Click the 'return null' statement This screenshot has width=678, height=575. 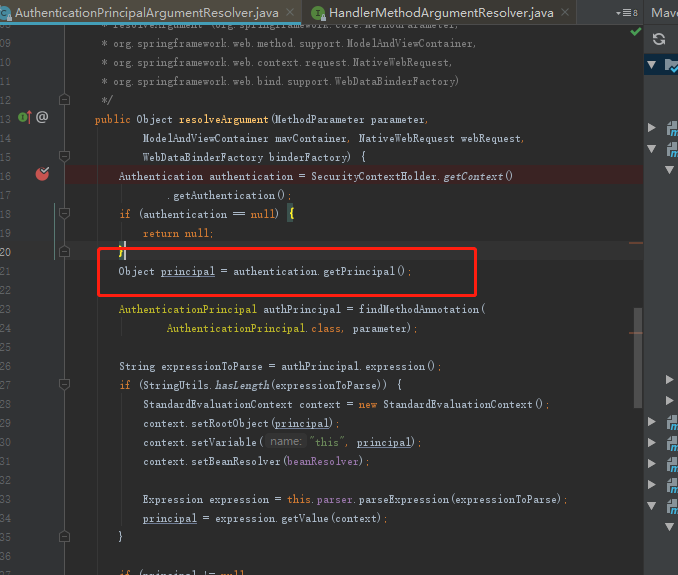click(178, 233)
